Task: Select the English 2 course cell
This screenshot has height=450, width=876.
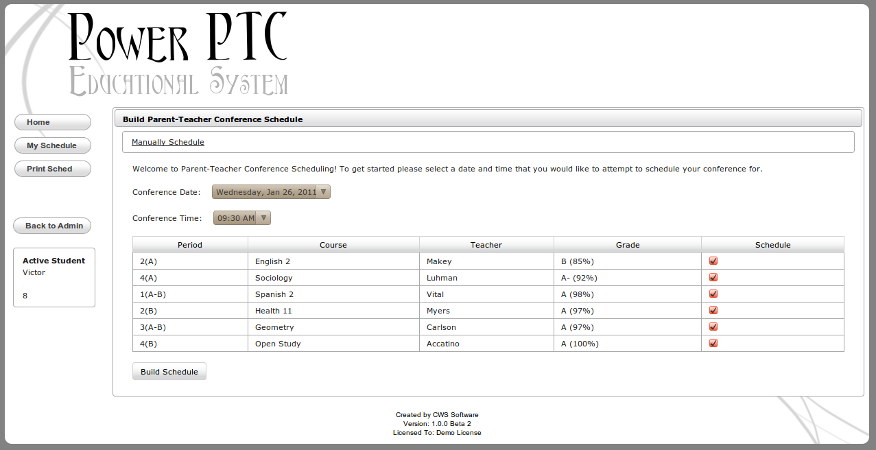Action: pyautogui.click(x=334, y=261)
